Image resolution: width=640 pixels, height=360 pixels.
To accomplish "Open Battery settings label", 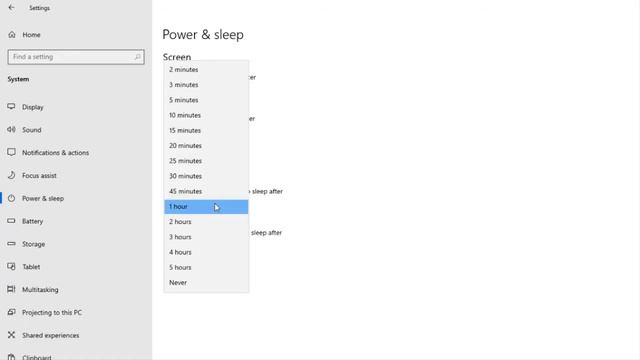I will point(33,221).
